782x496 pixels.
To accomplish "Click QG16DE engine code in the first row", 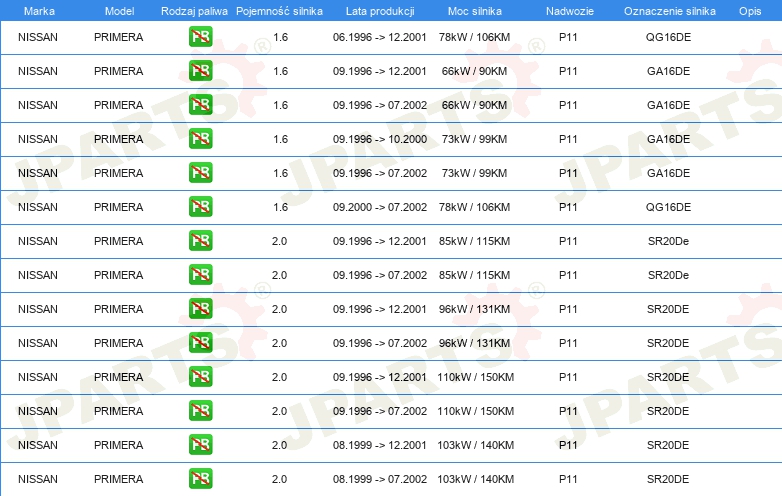I will pyautogui.click(x=668, y=38).
